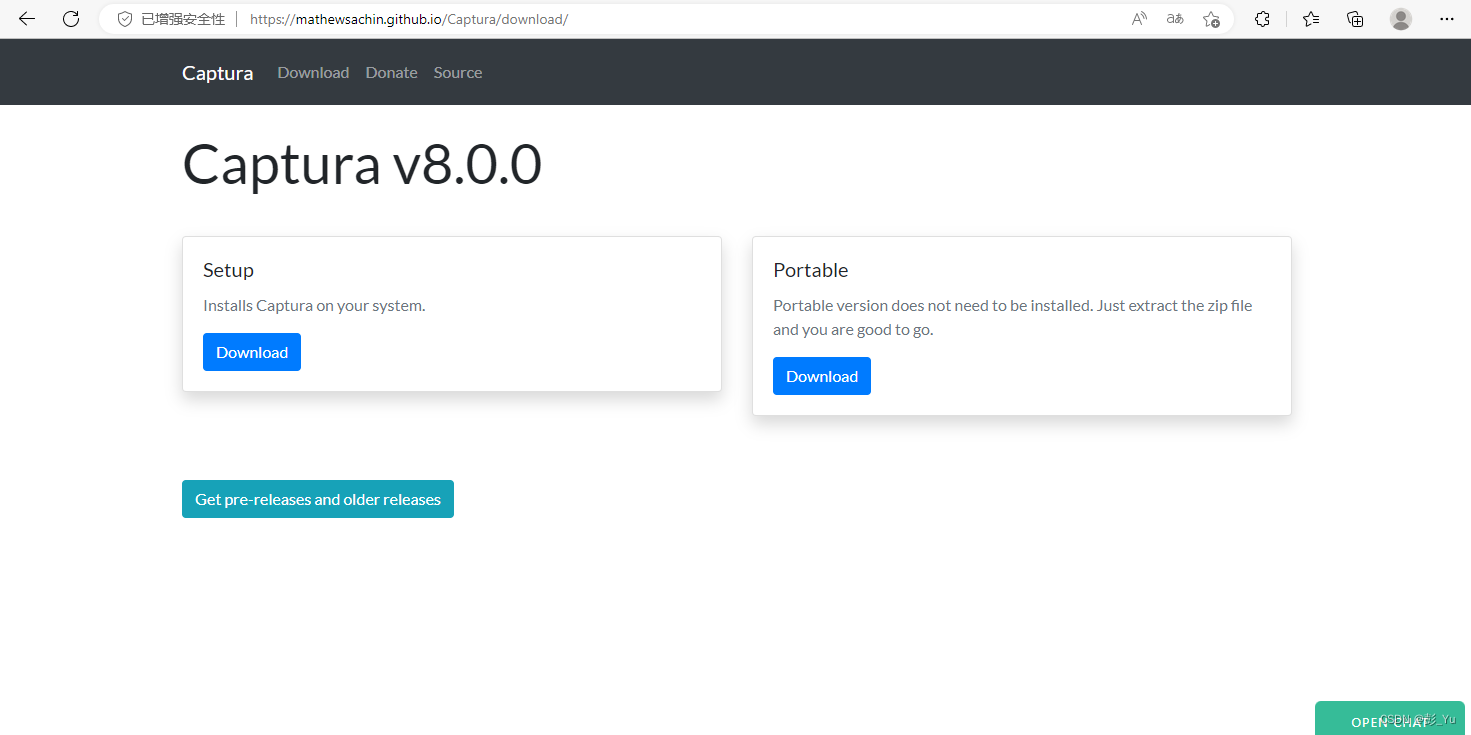Go back using the browser back arrow
Screen dimensions: 1471x735
pyautogui.click(x=27, y=19)
